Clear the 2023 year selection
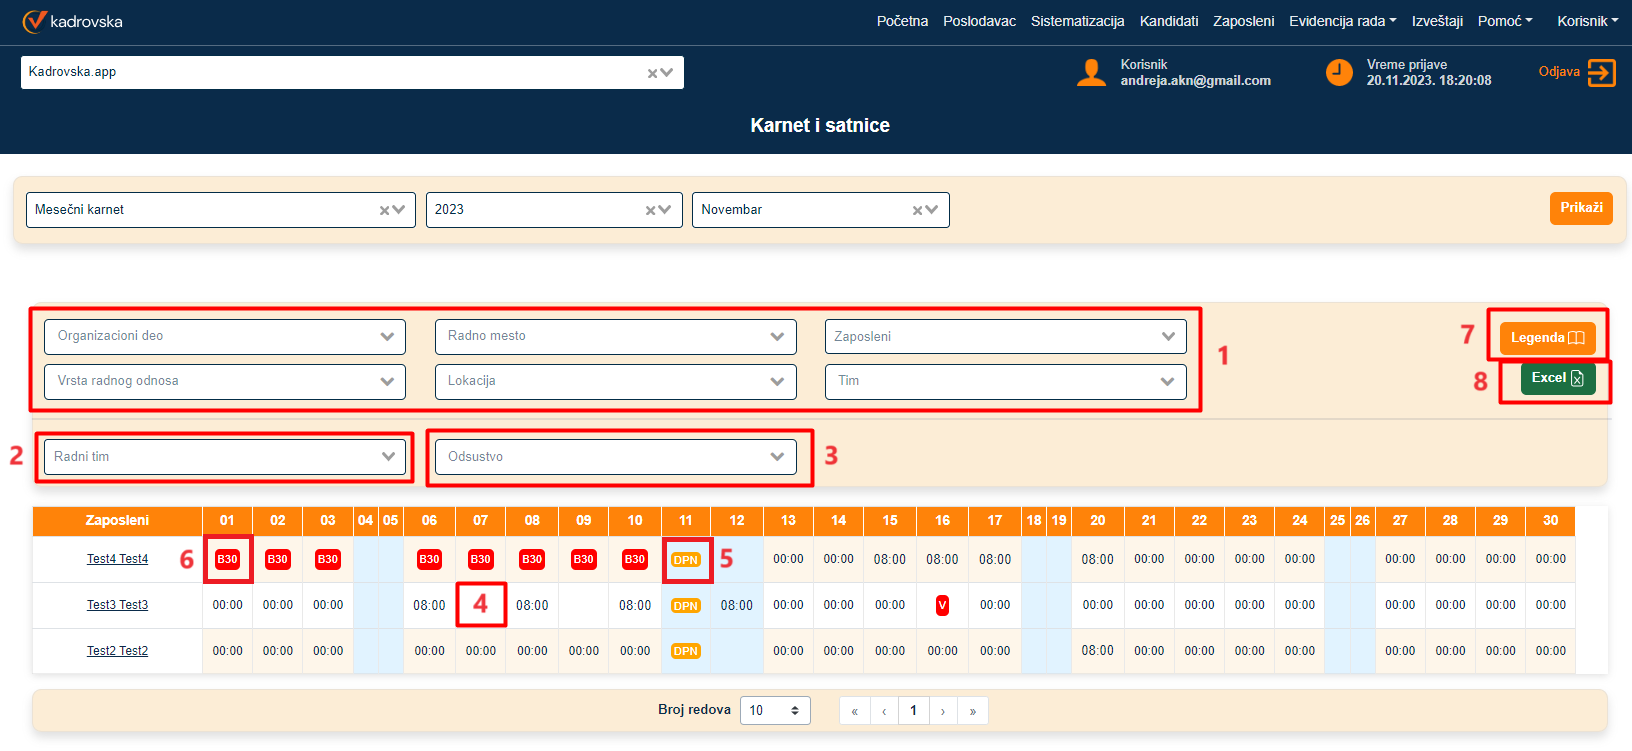 [651, 210]
